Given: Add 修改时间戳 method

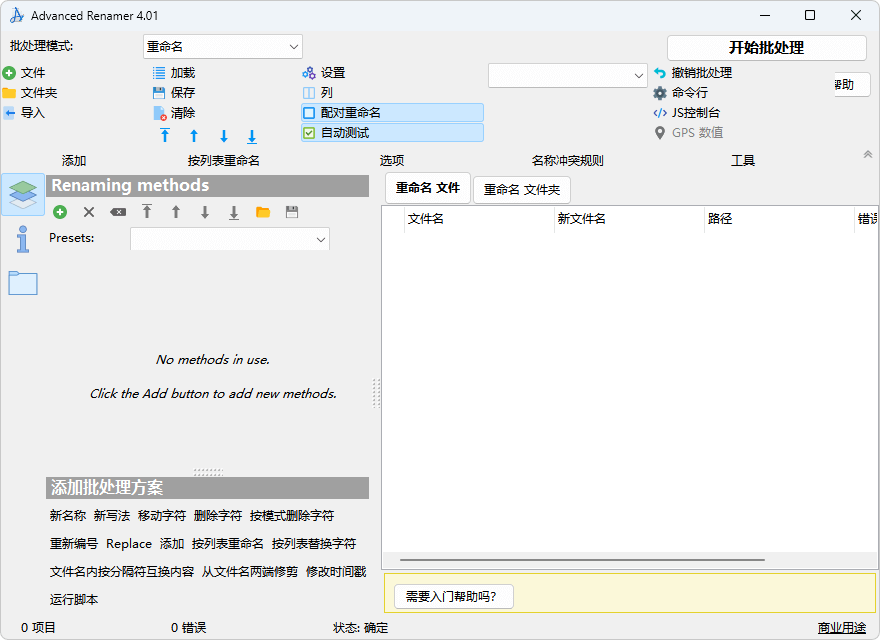Looking at the screenshot, I should pos(336,572).
